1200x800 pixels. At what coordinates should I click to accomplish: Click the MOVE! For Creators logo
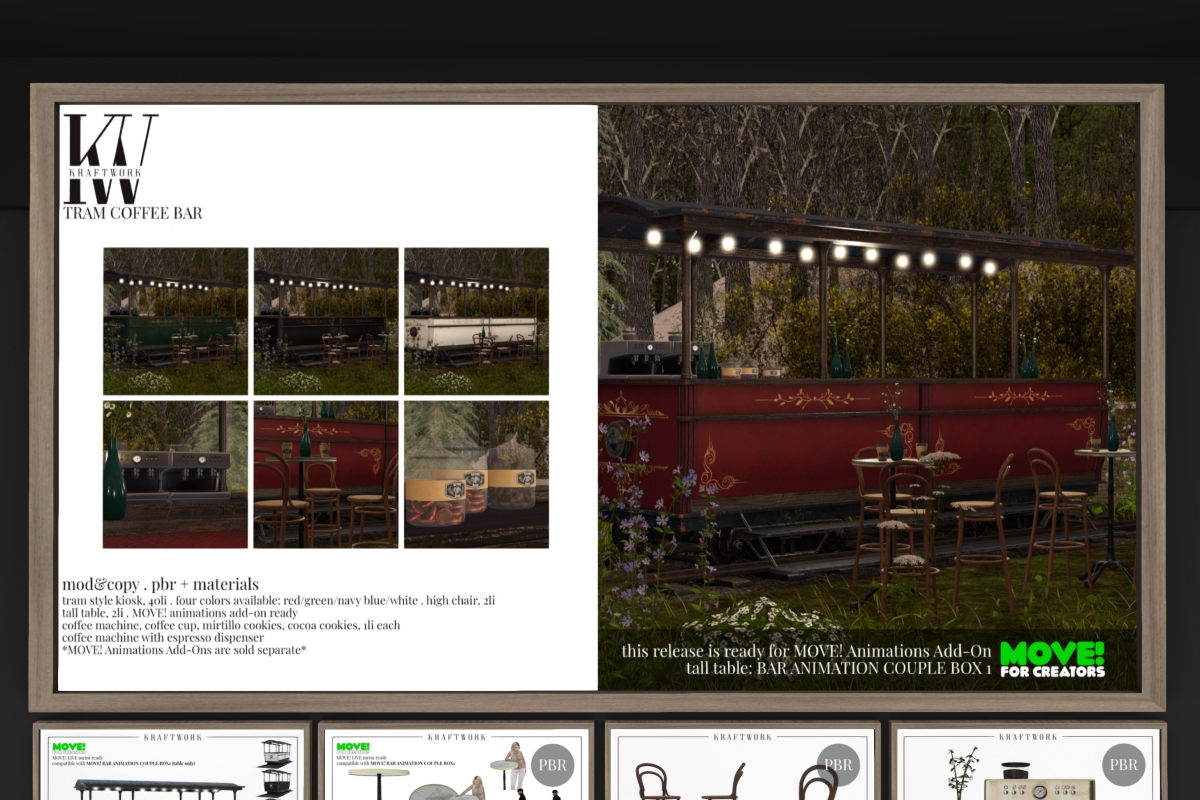(x=1052, y=659)
